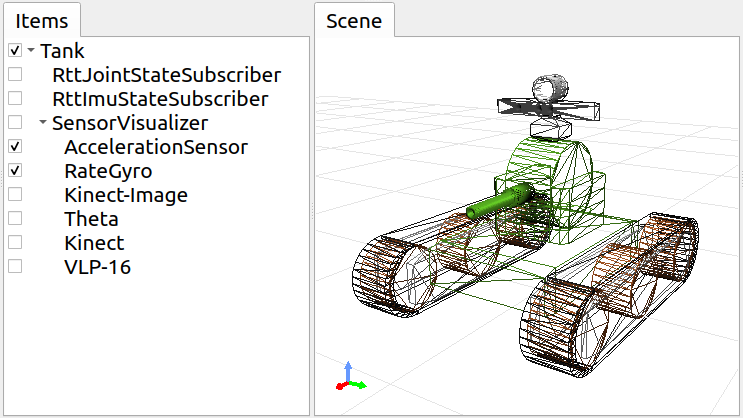Select the Theta sensor item
743x418 pixels.
click(x=91, y=219)
